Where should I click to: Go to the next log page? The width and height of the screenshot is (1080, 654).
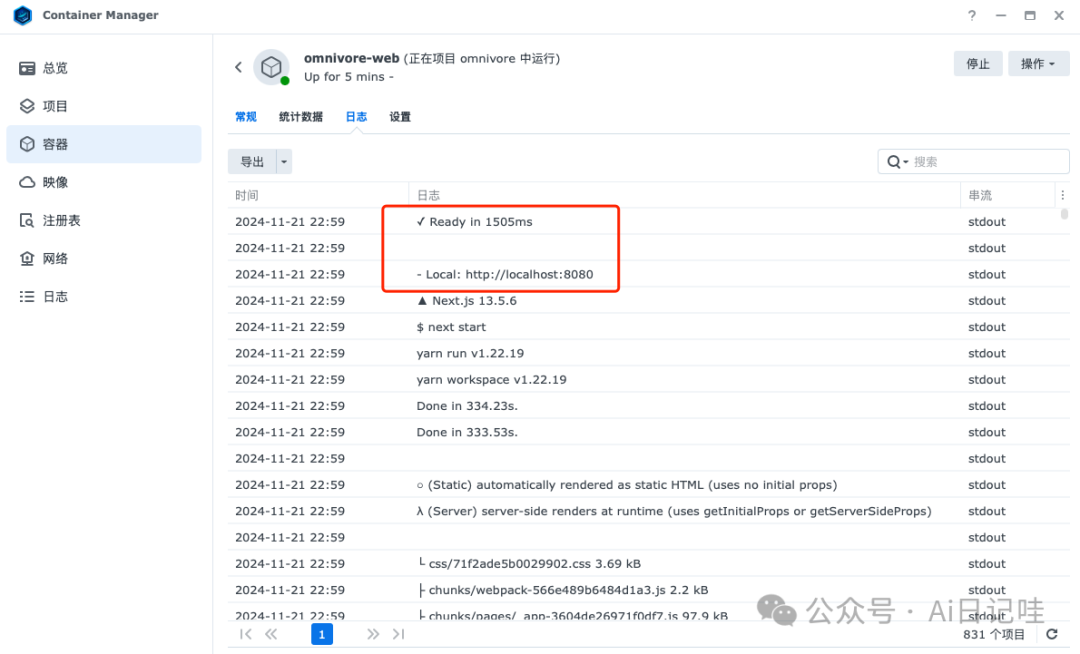tap(373, 634)
